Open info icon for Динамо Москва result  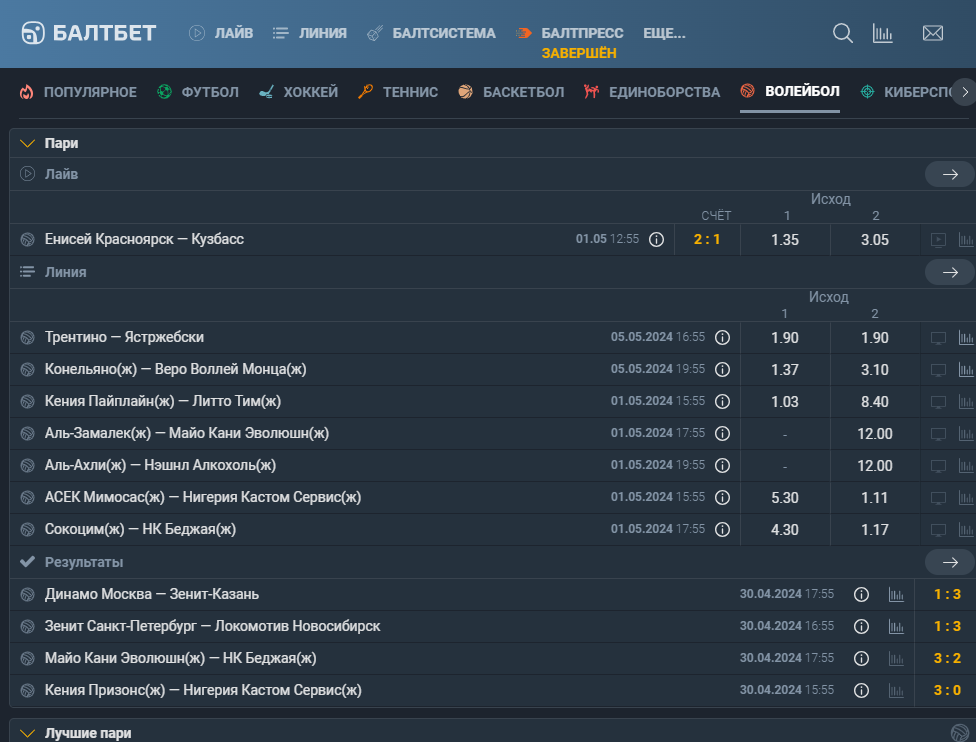(x=861, y=594)
